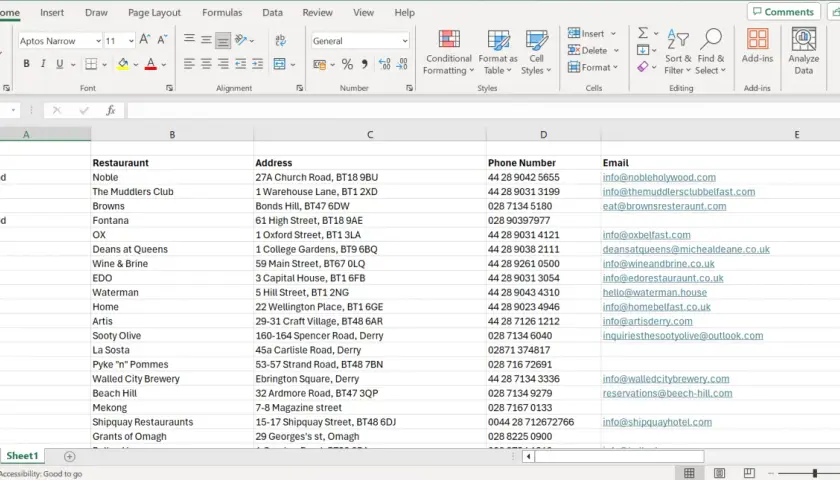Viewport: 840px width, 480px height.
Task: Click Insert cells button
Action: click(x=586, y=33)
